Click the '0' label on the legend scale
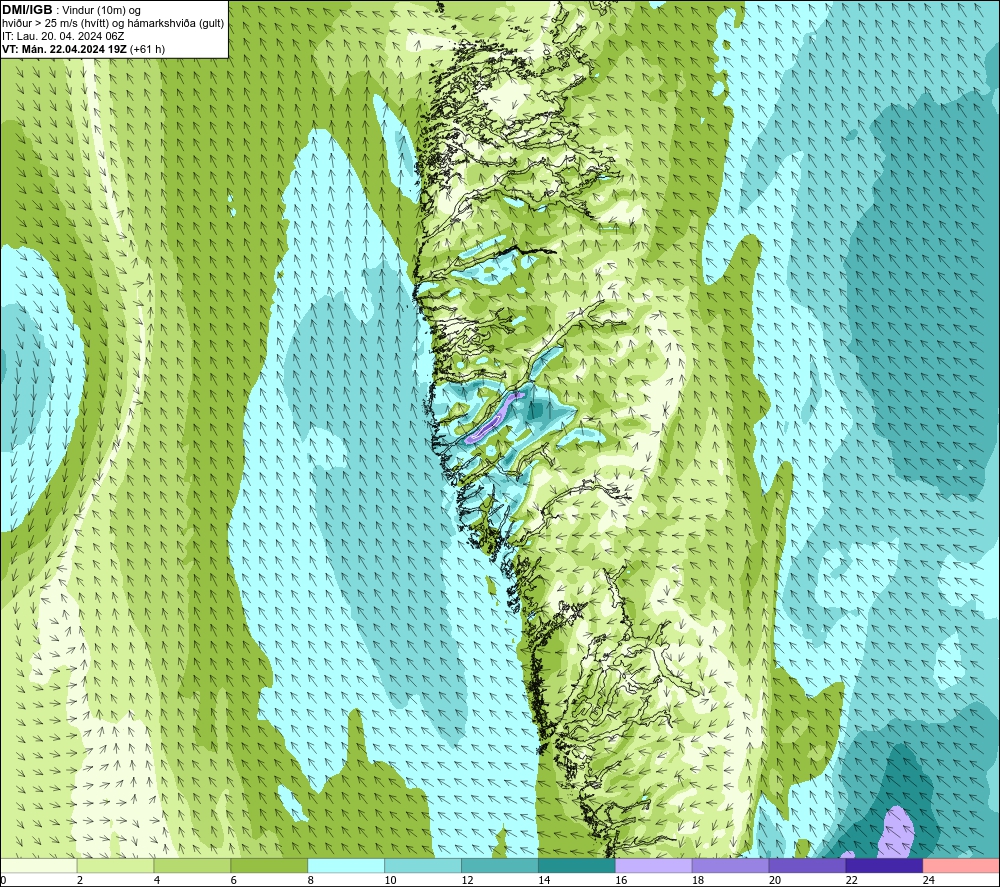Image resolution: width=1000 pixels, height=887 pixels. 3,880
